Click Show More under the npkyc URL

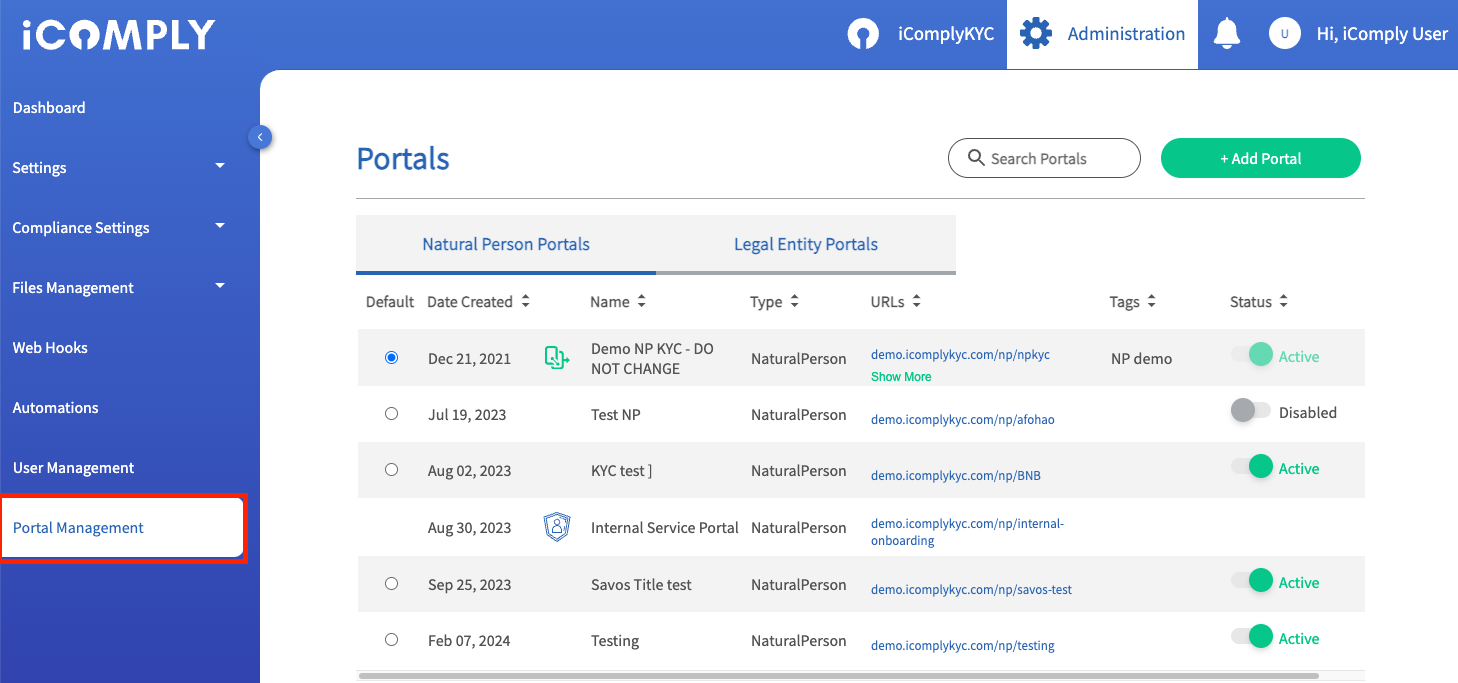(901, 377)
